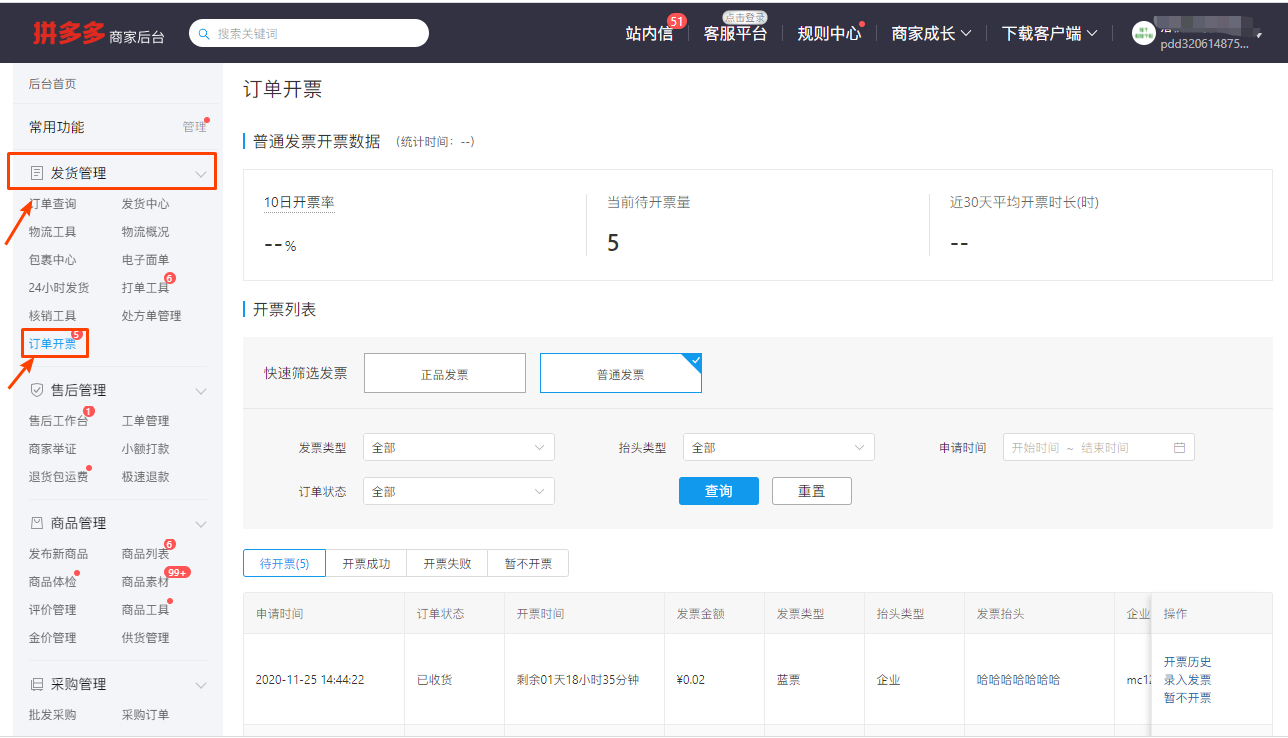Viewport: 1288px width, 738px height.
Task: Open 核销工具 in sidebar
Action: click(x=52, y=316)
